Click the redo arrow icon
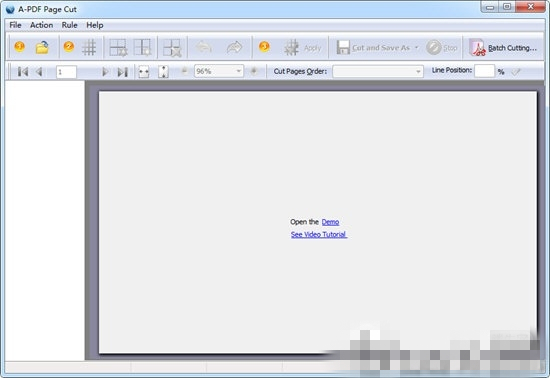This screenshot has height=378, width=550. (234, 47)
